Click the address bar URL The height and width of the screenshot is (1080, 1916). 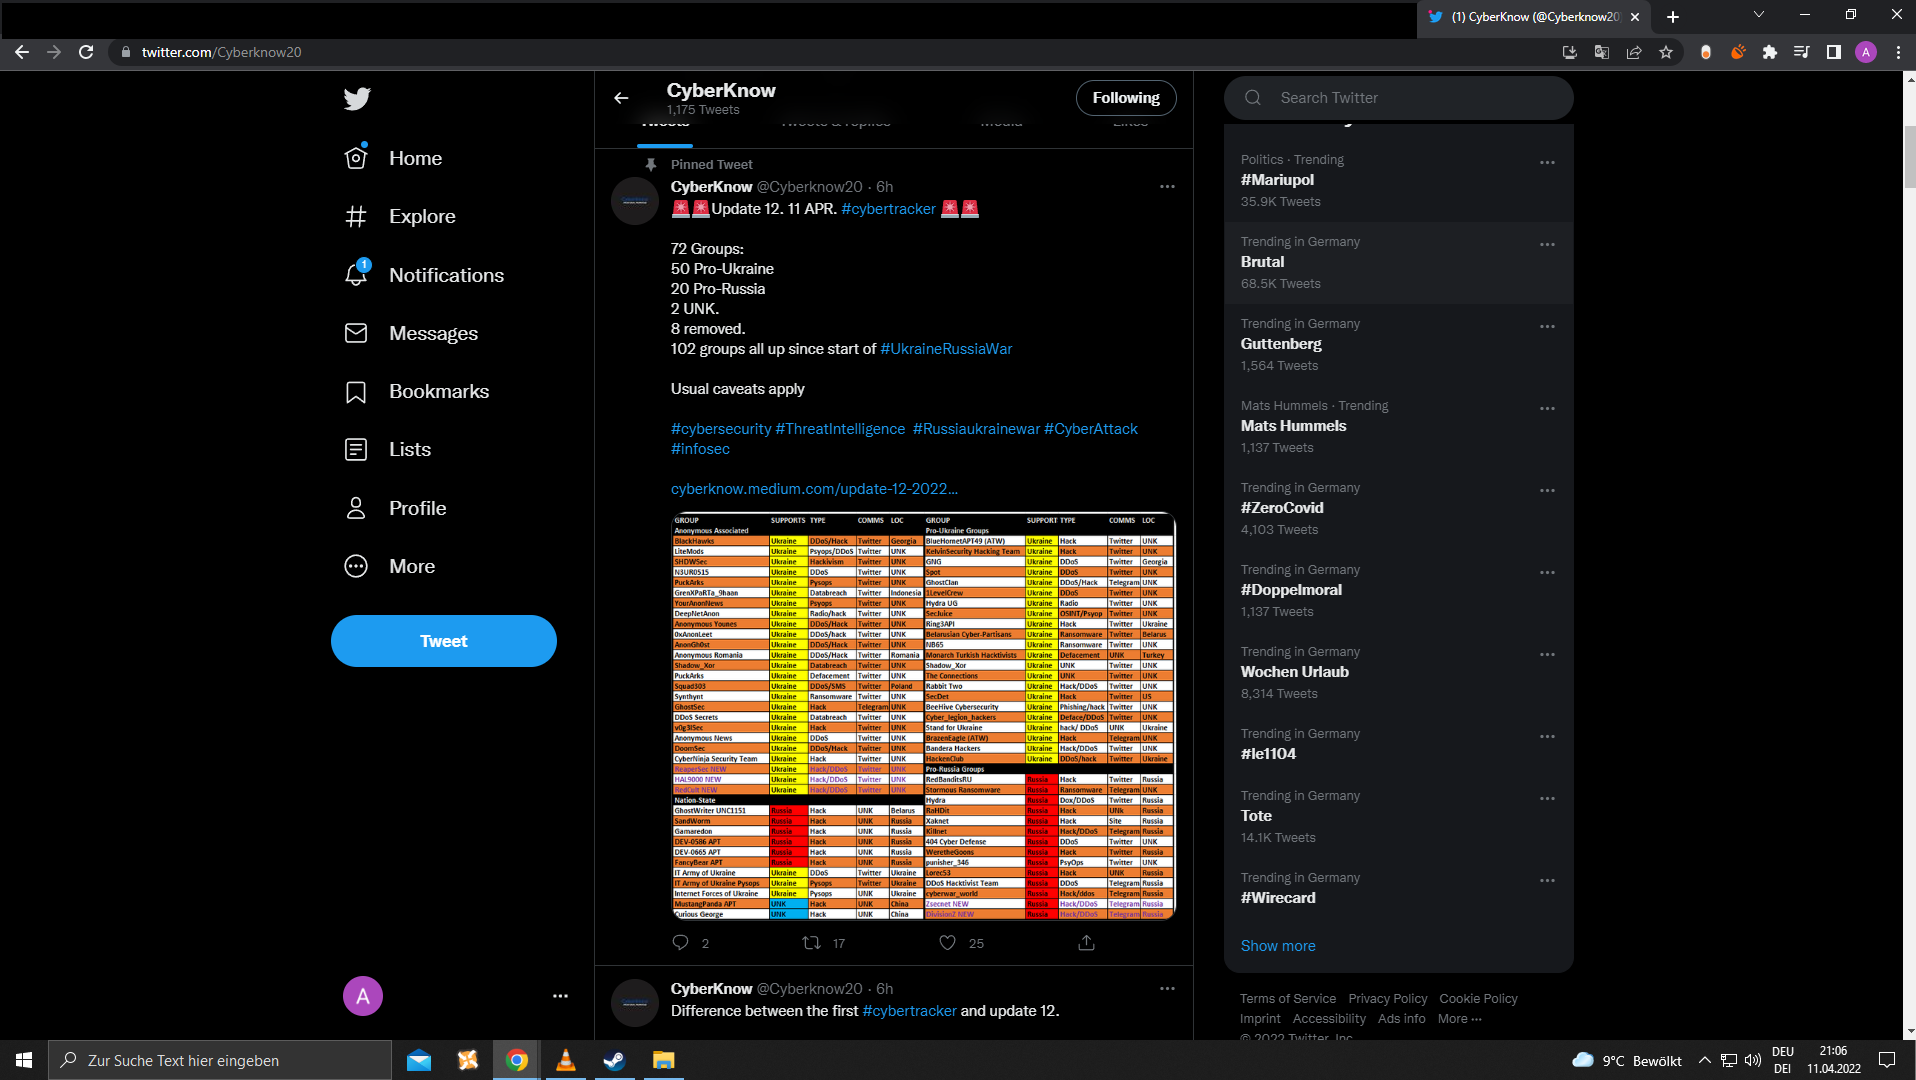[x=221, y=52]
